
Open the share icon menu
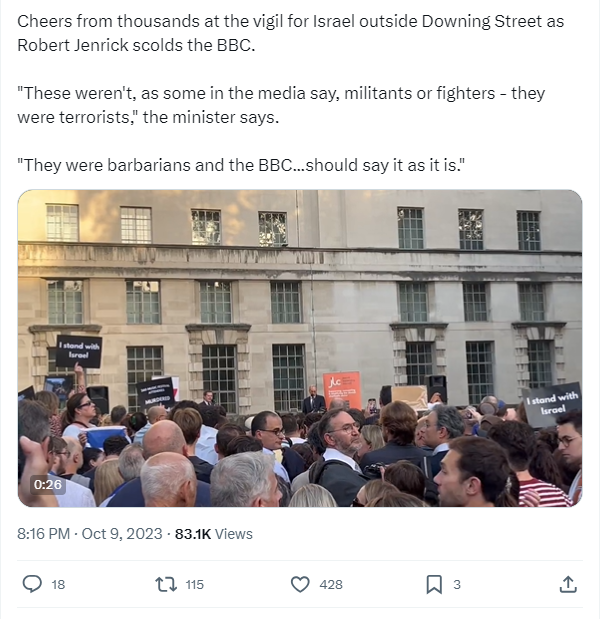[x=567, y=584]
